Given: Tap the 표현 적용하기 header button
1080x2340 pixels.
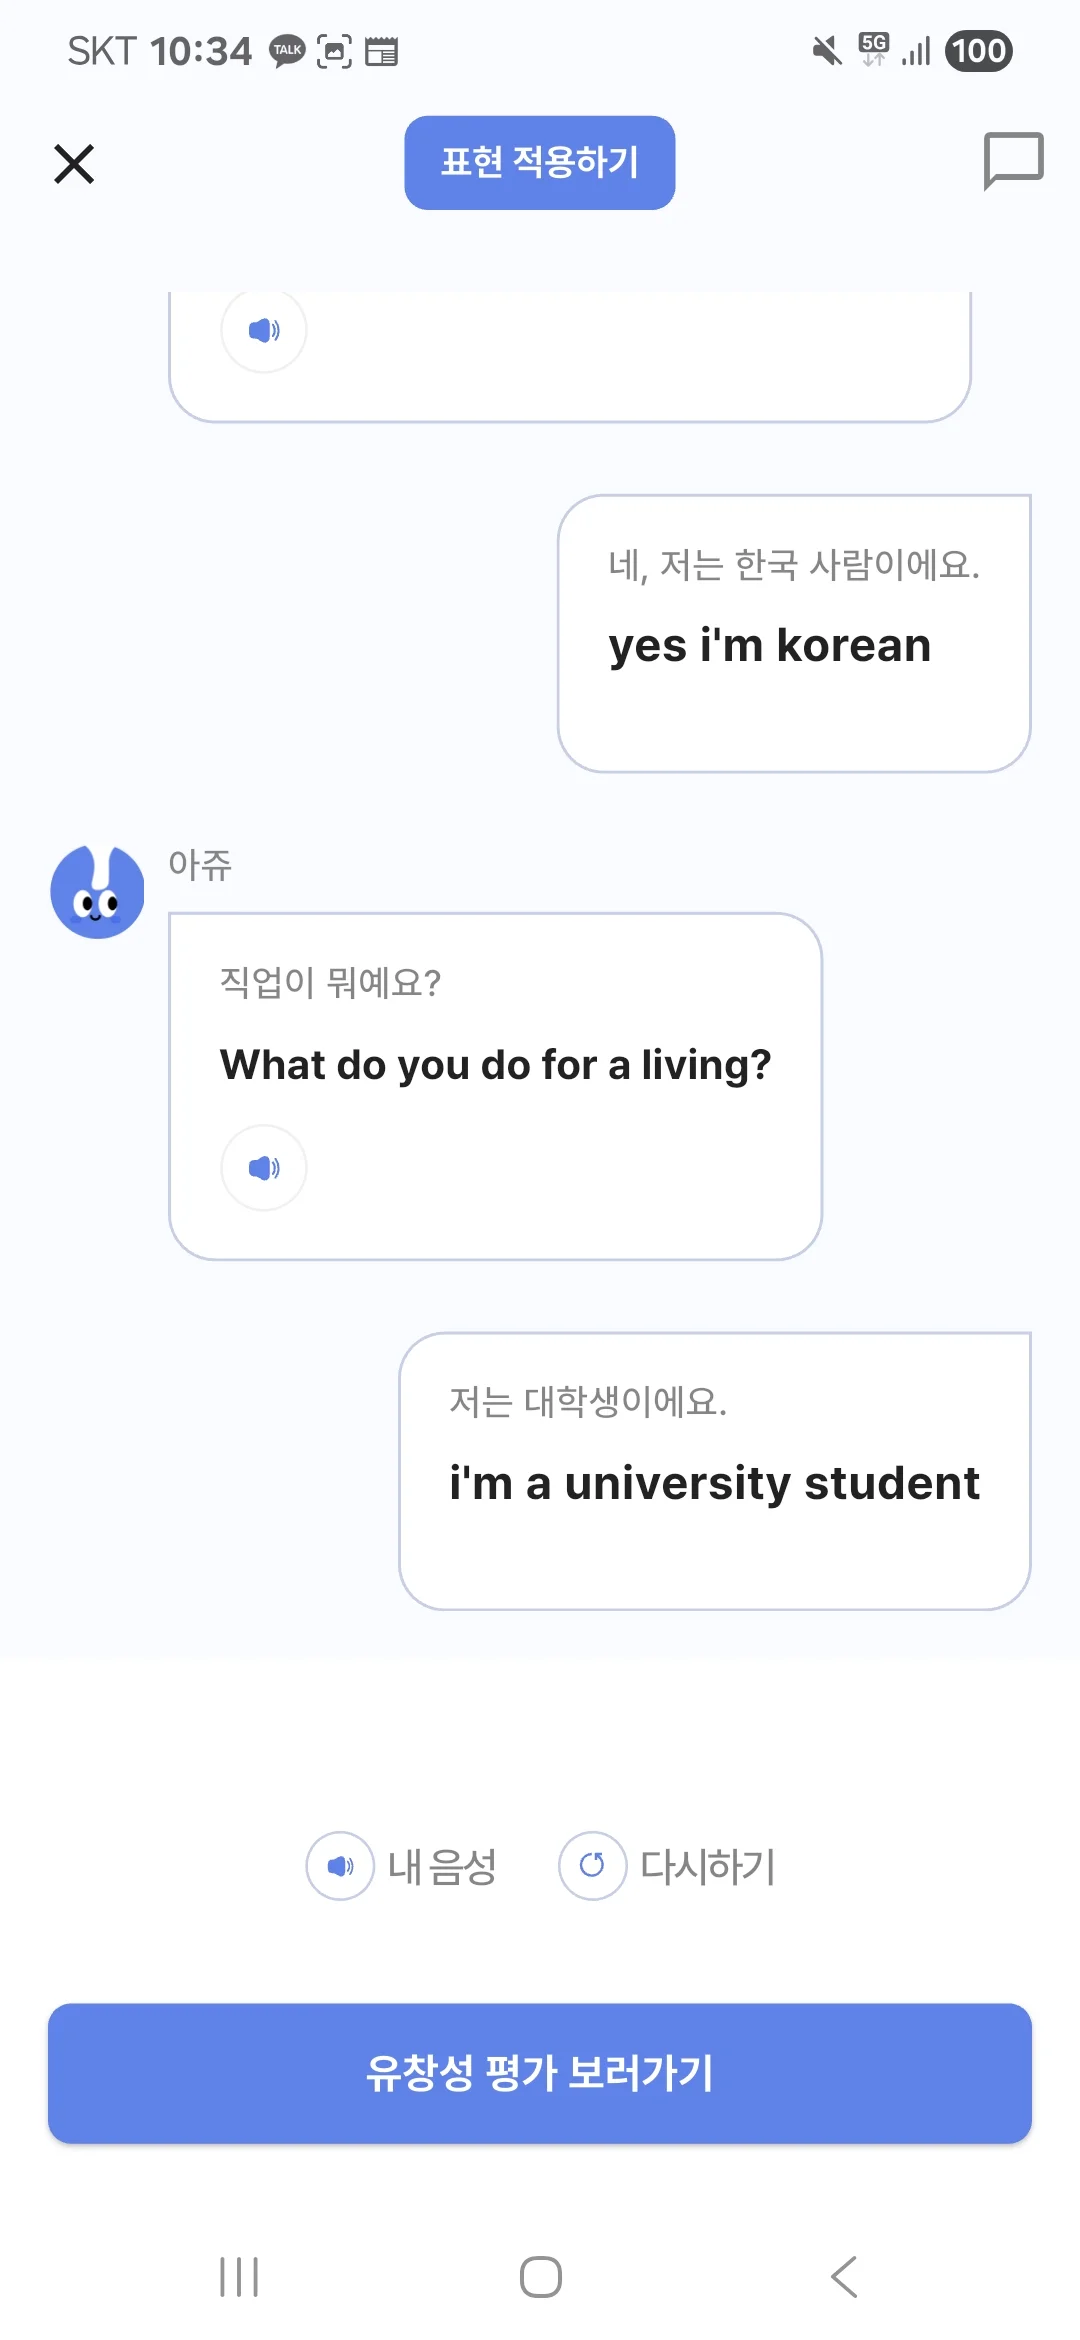Looking at the screenshot, I should coord(539,162).
